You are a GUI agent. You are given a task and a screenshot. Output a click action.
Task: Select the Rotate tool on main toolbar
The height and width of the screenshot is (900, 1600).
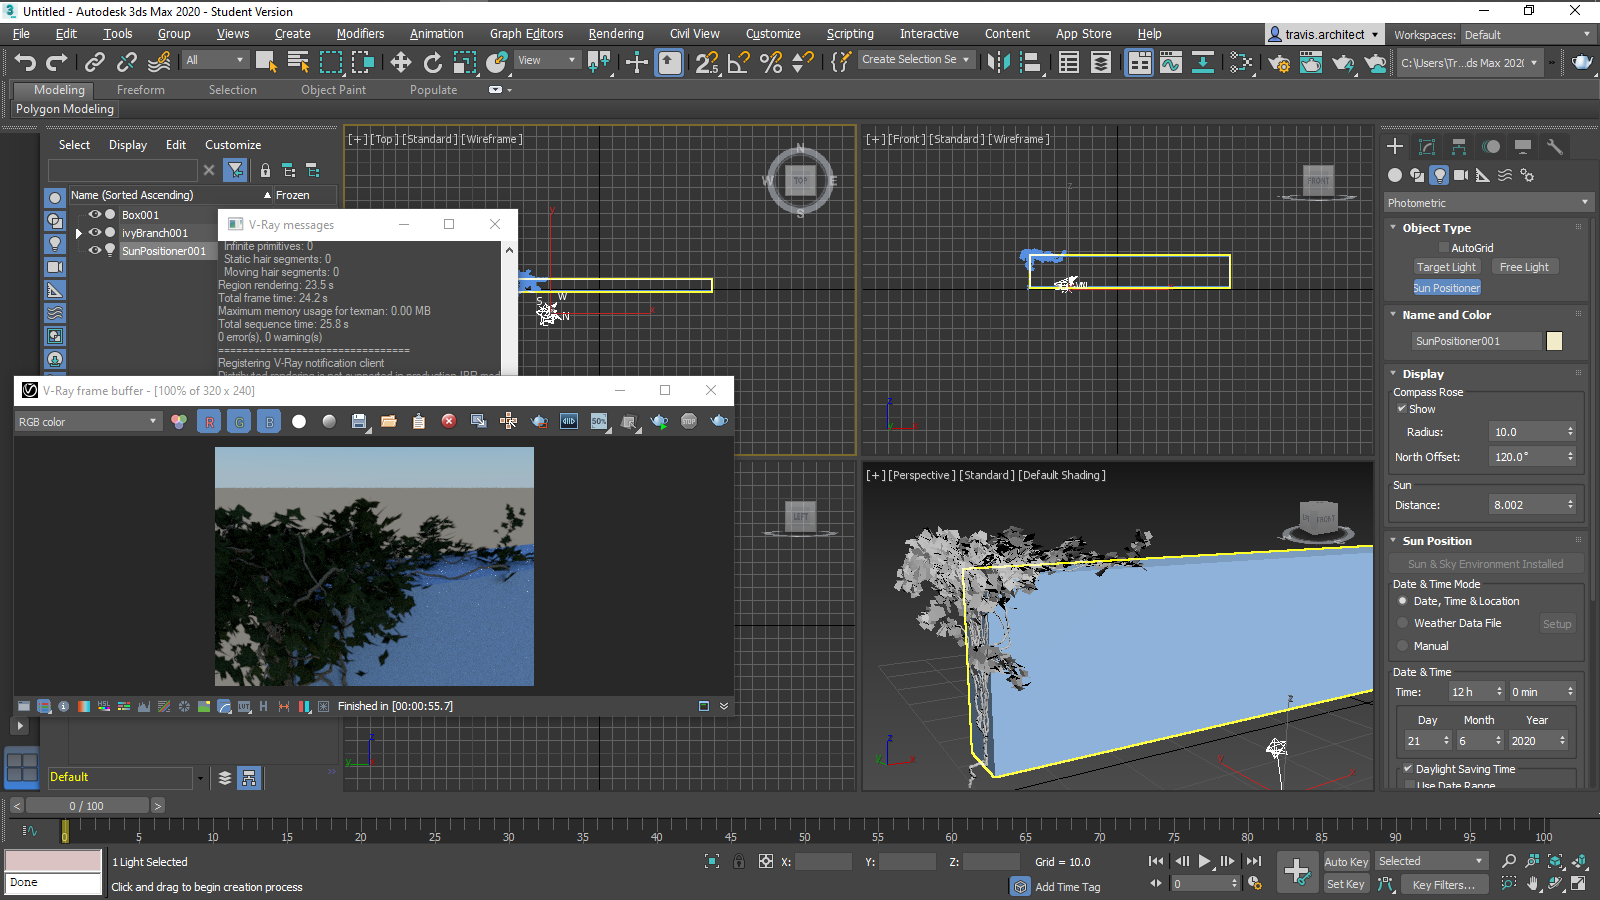click(431, 62)
